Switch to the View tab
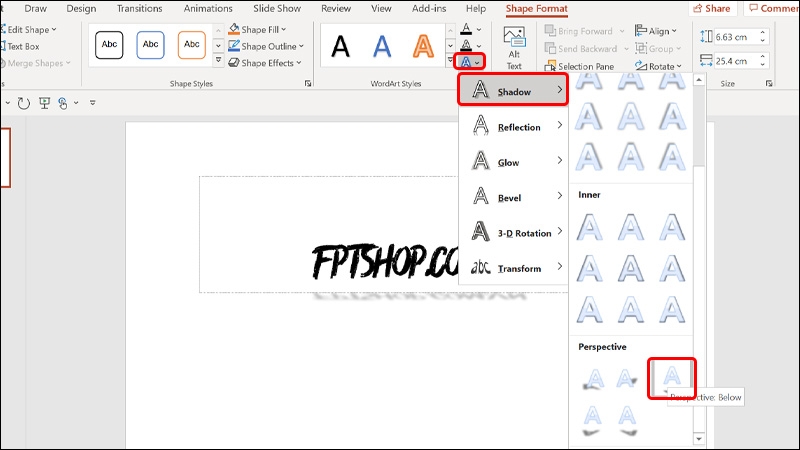The width and height of the screenshot is (800, 450). 381,9
